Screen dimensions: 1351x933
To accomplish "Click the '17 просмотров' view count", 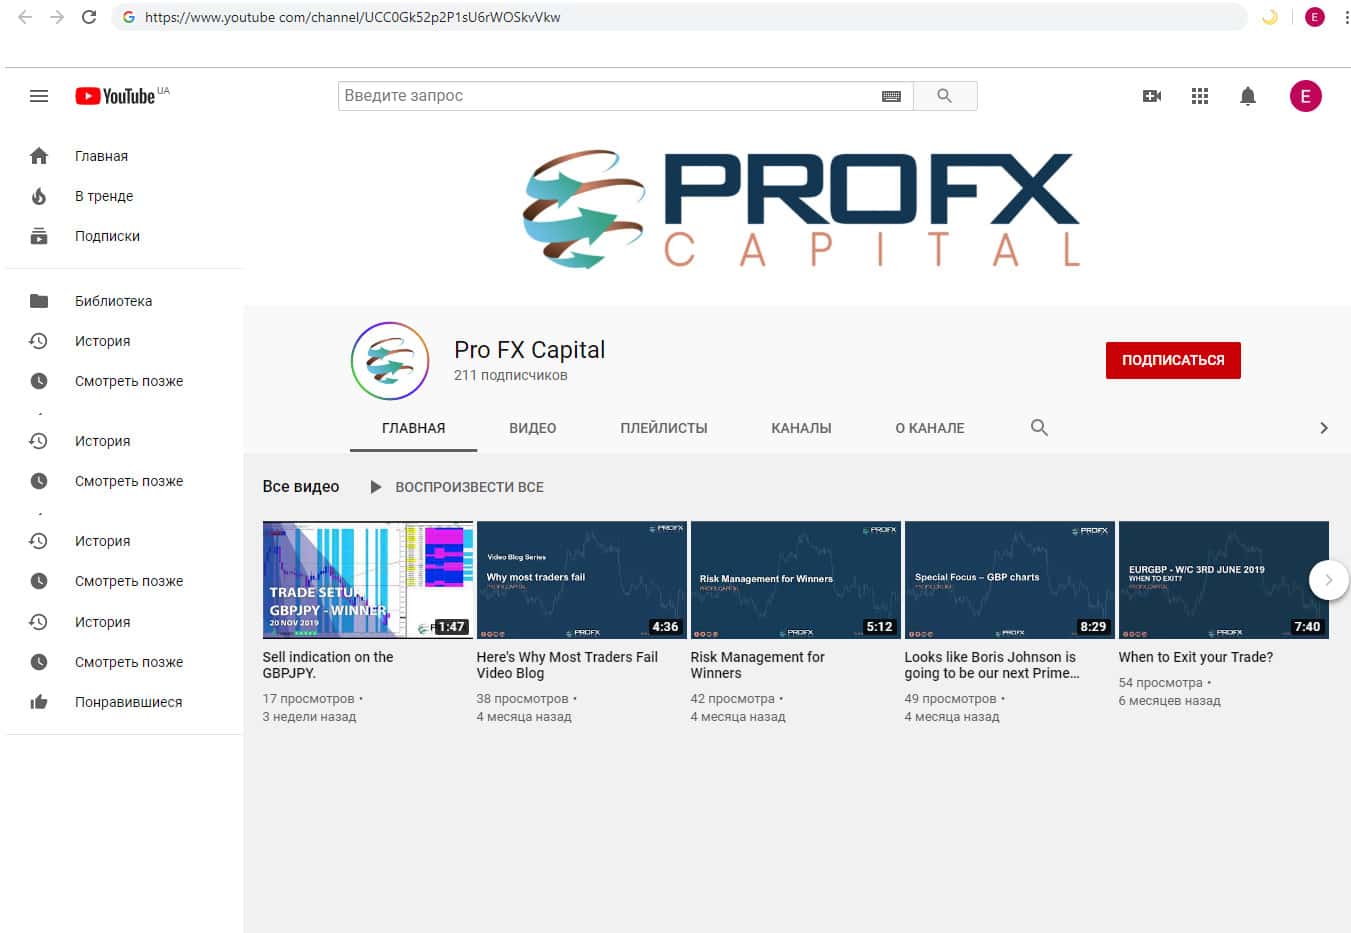I will [308, 699].
